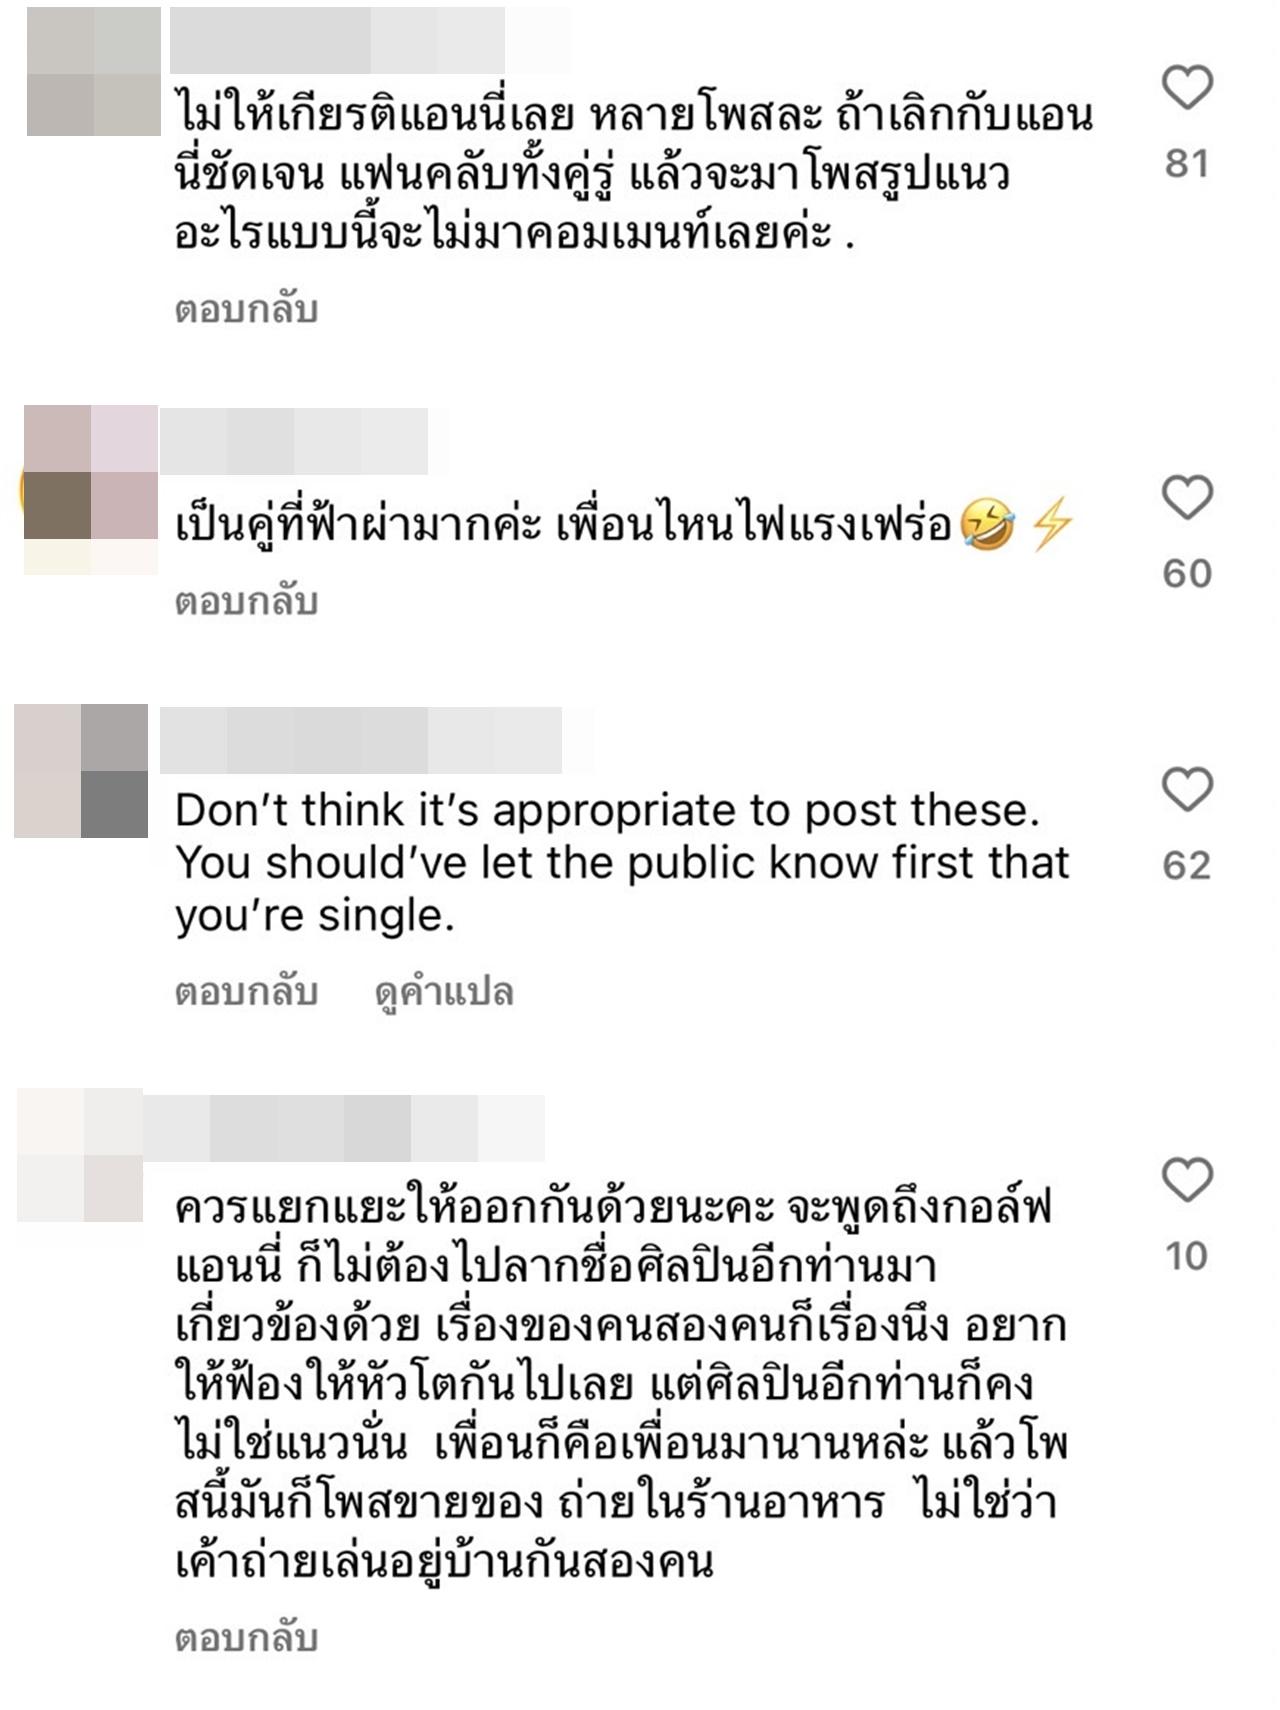Open the second commenter's avatar

[x=91, y=489]
